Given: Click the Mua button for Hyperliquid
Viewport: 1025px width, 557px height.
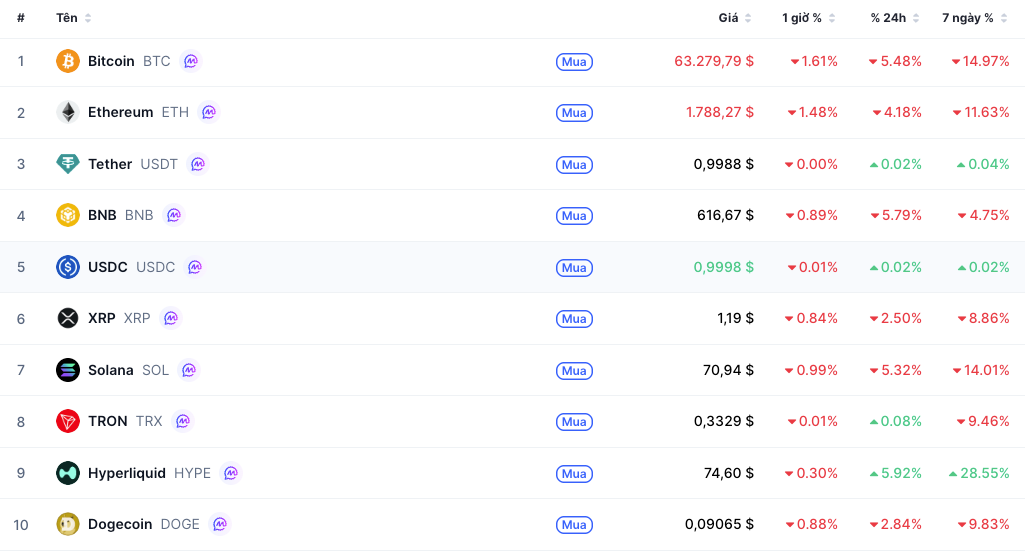Looking at the screenshot, I should [x=574, y=473].
